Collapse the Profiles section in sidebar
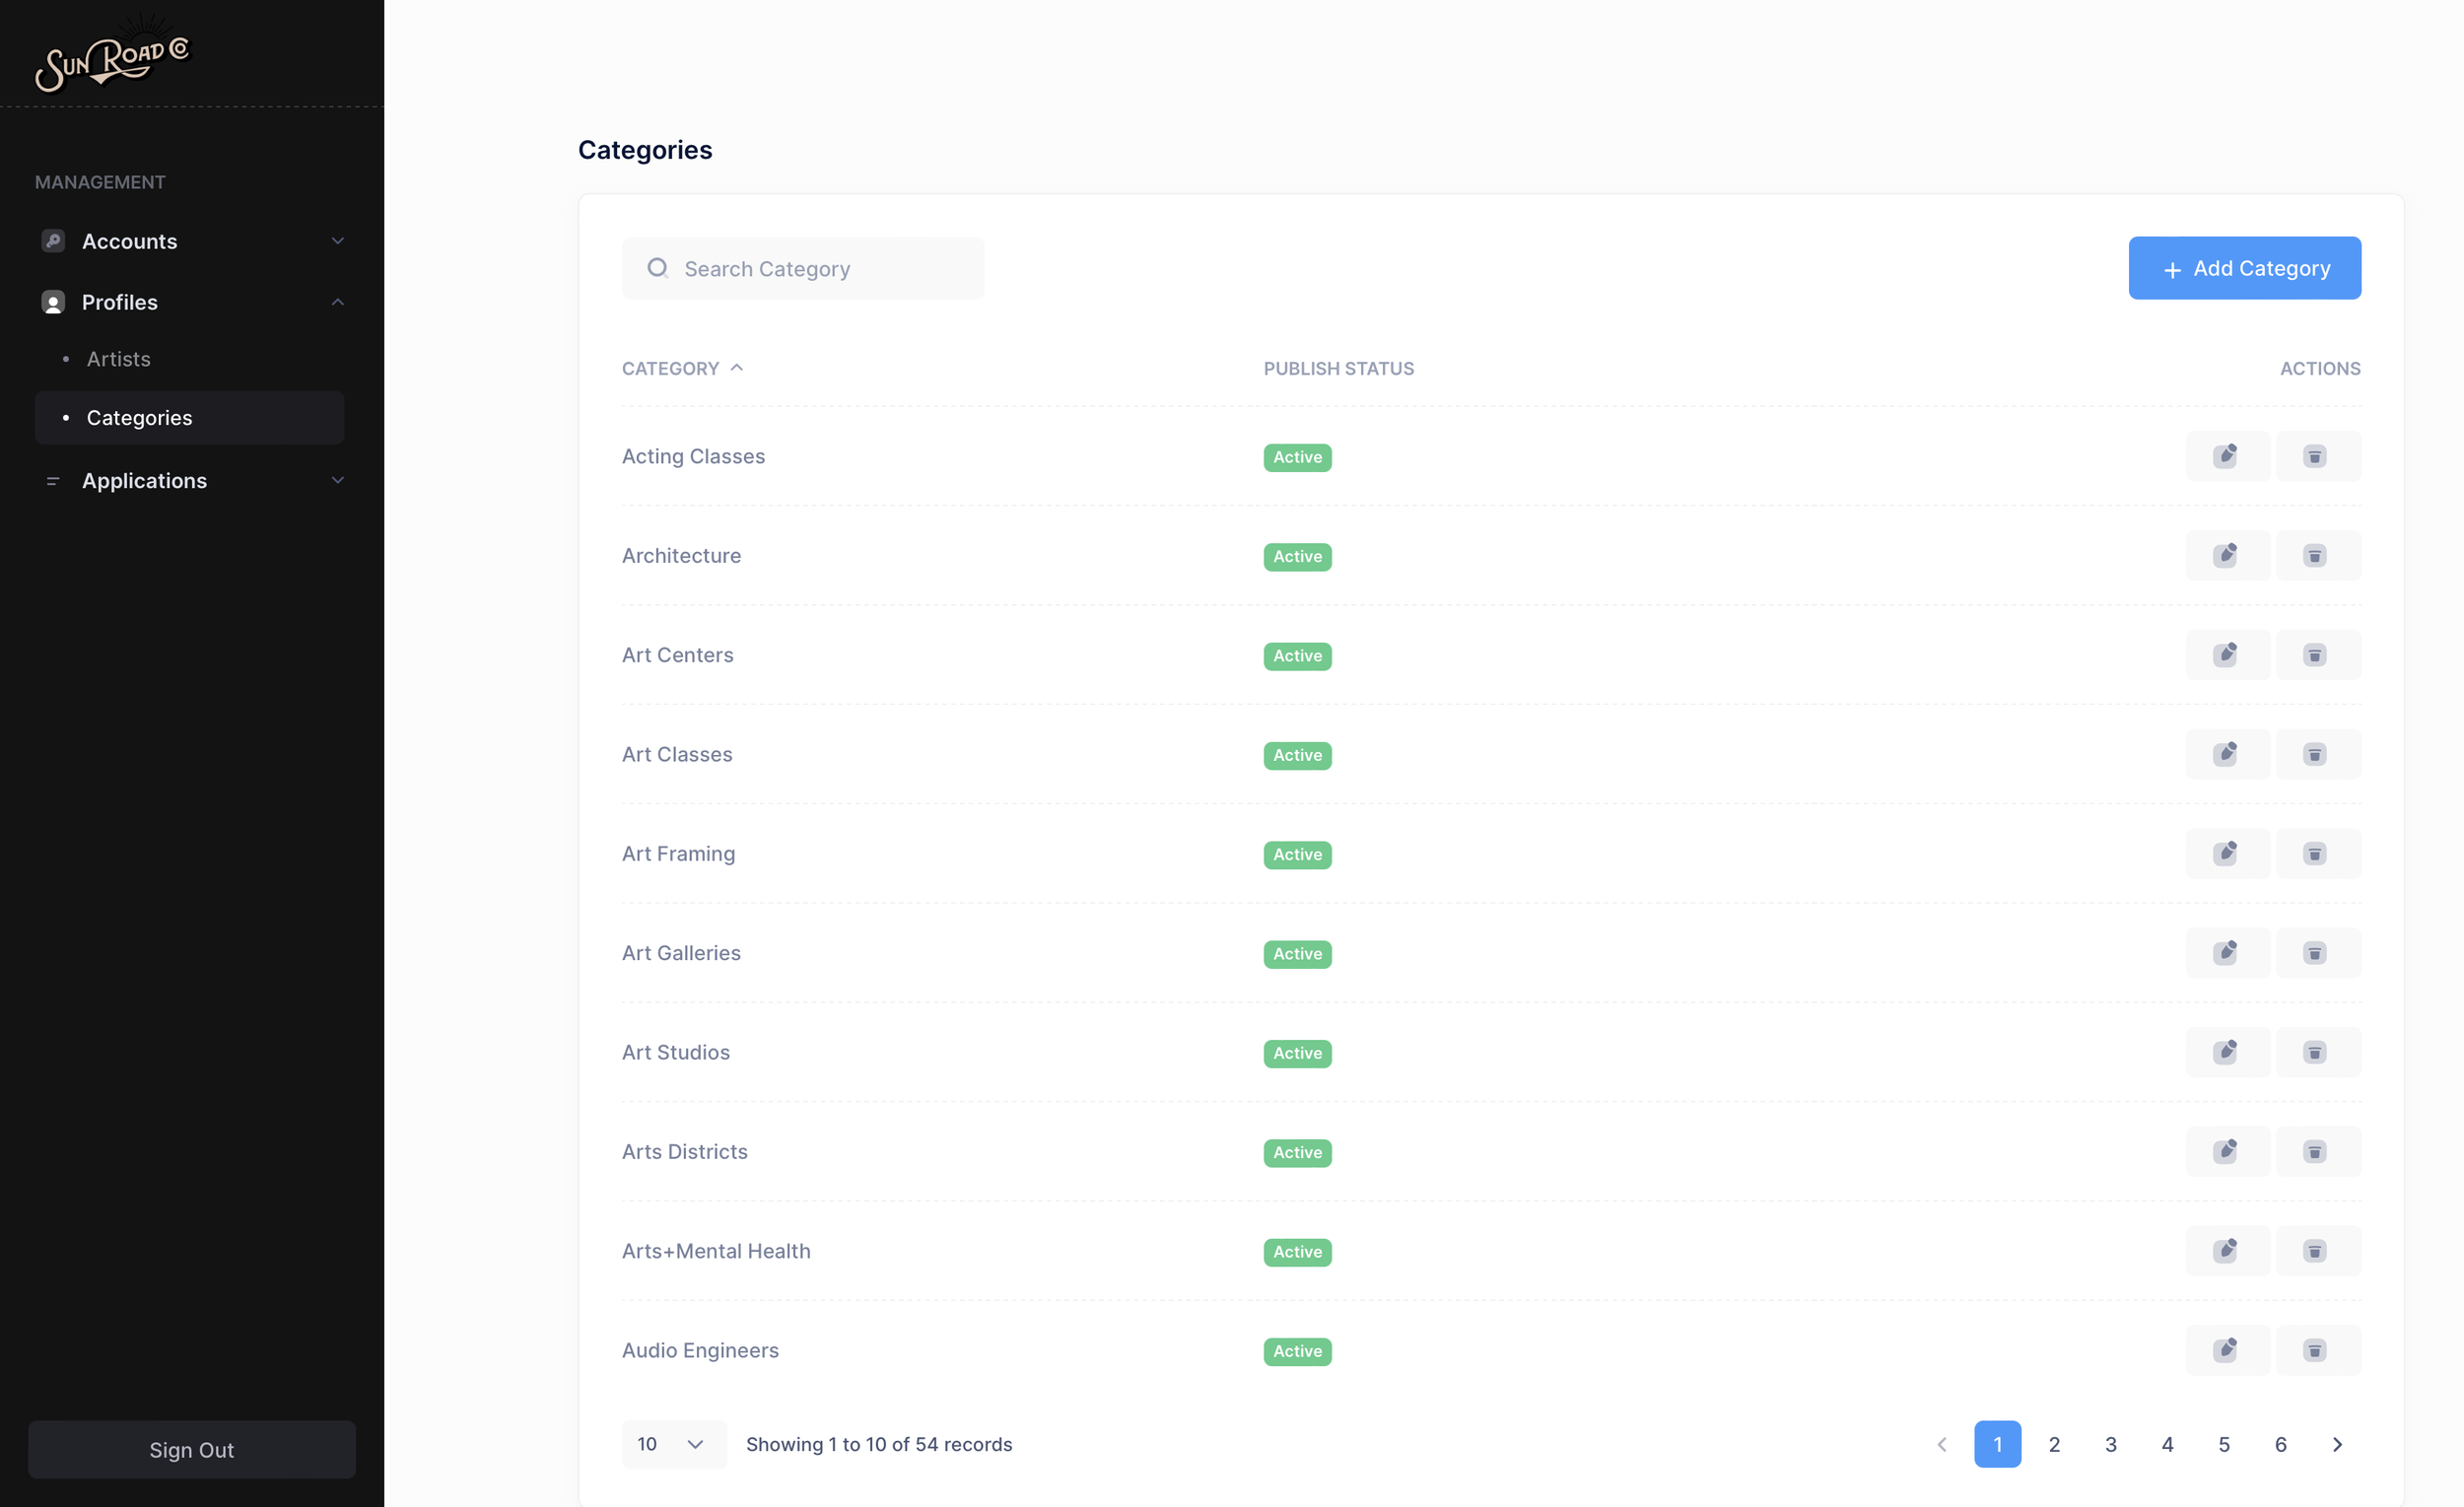The image size is (2464, 1507). click(x=338, y=301)
